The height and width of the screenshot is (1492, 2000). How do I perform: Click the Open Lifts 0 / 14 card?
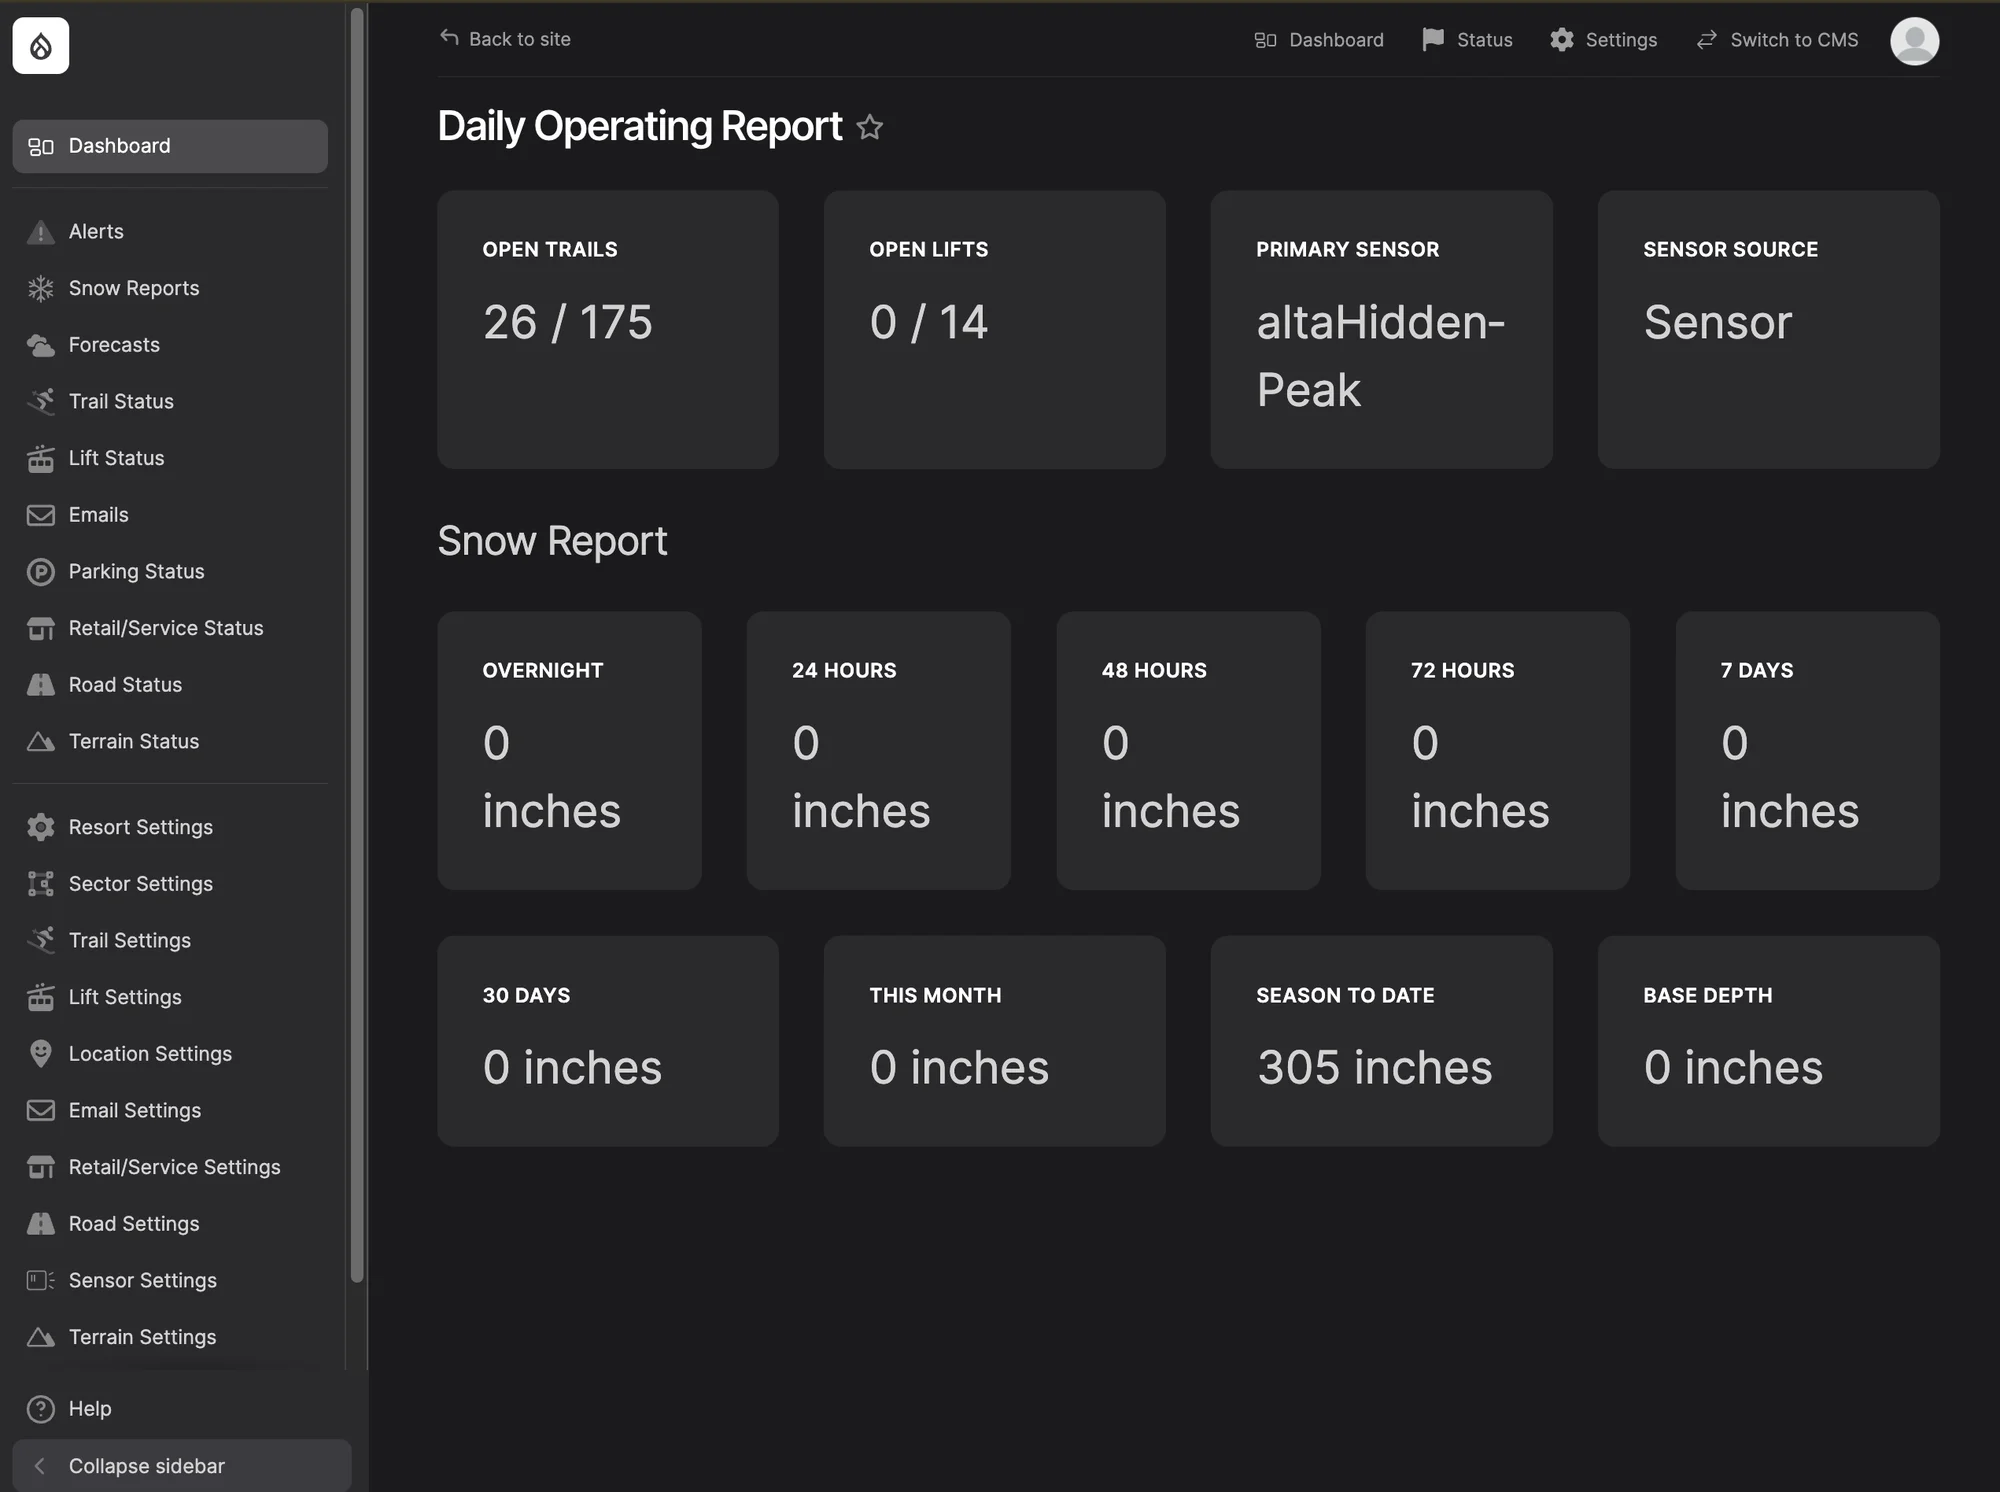click(994, 330)
